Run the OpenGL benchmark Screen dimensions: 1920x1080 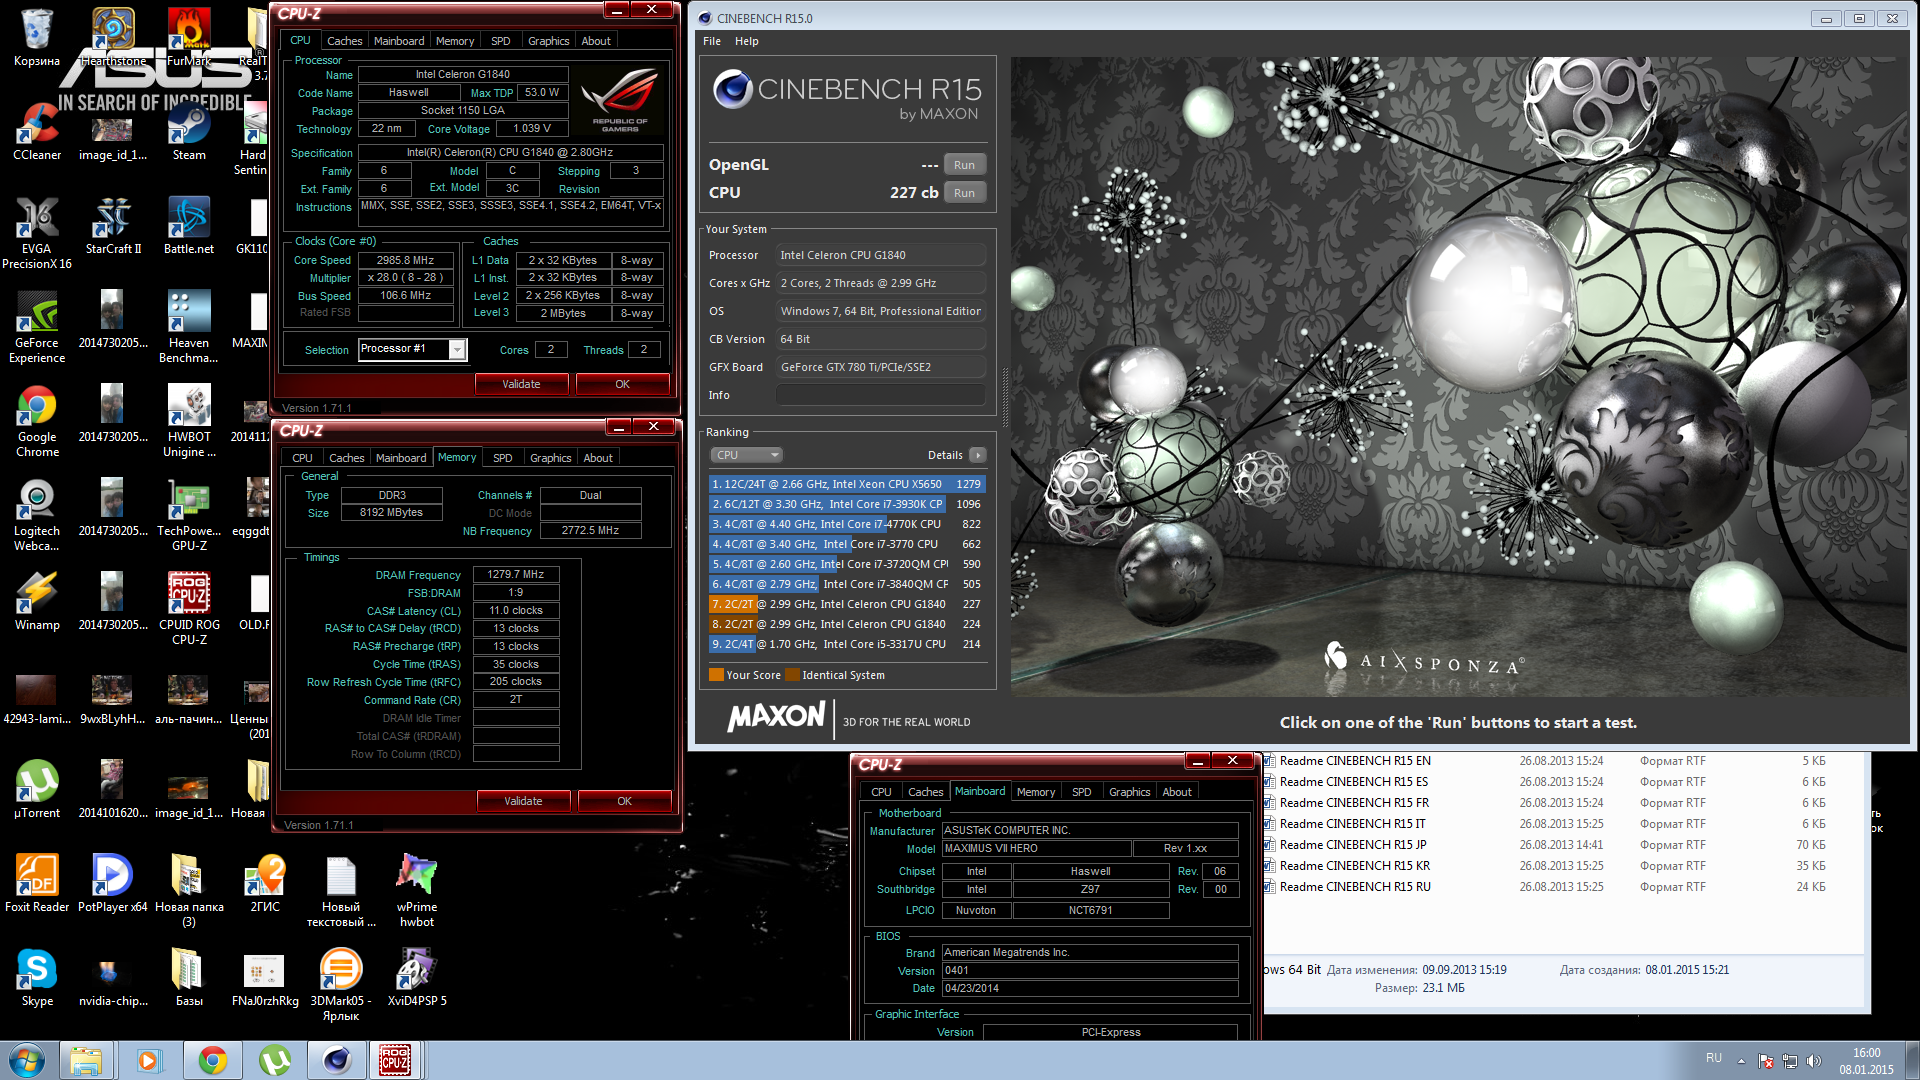tap(964, 165)
